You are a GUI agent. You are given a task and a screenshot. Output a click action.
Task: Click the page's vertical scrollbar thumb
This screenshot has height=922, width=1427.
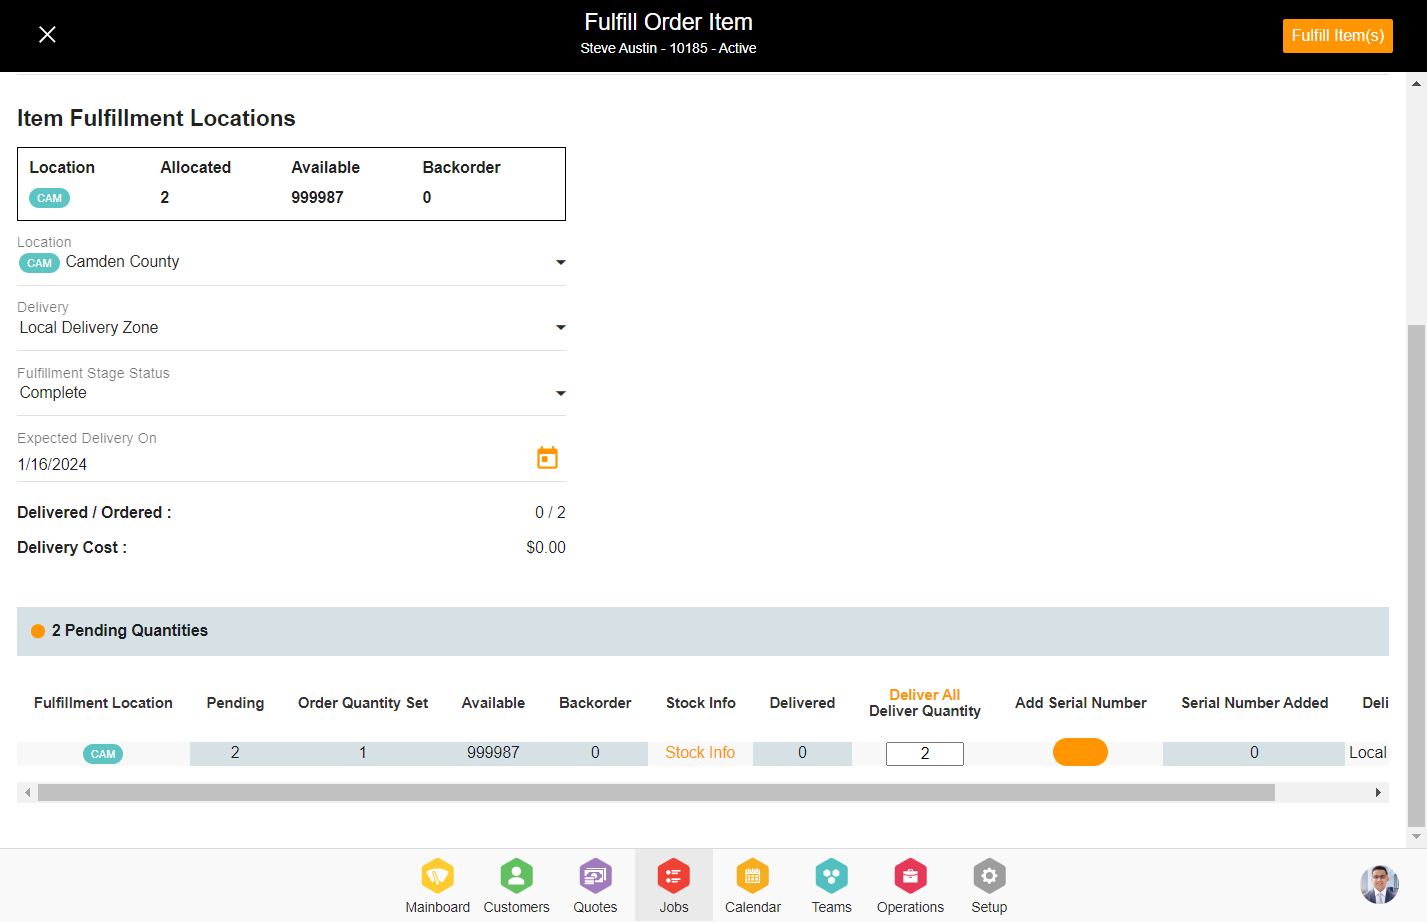1416,575
